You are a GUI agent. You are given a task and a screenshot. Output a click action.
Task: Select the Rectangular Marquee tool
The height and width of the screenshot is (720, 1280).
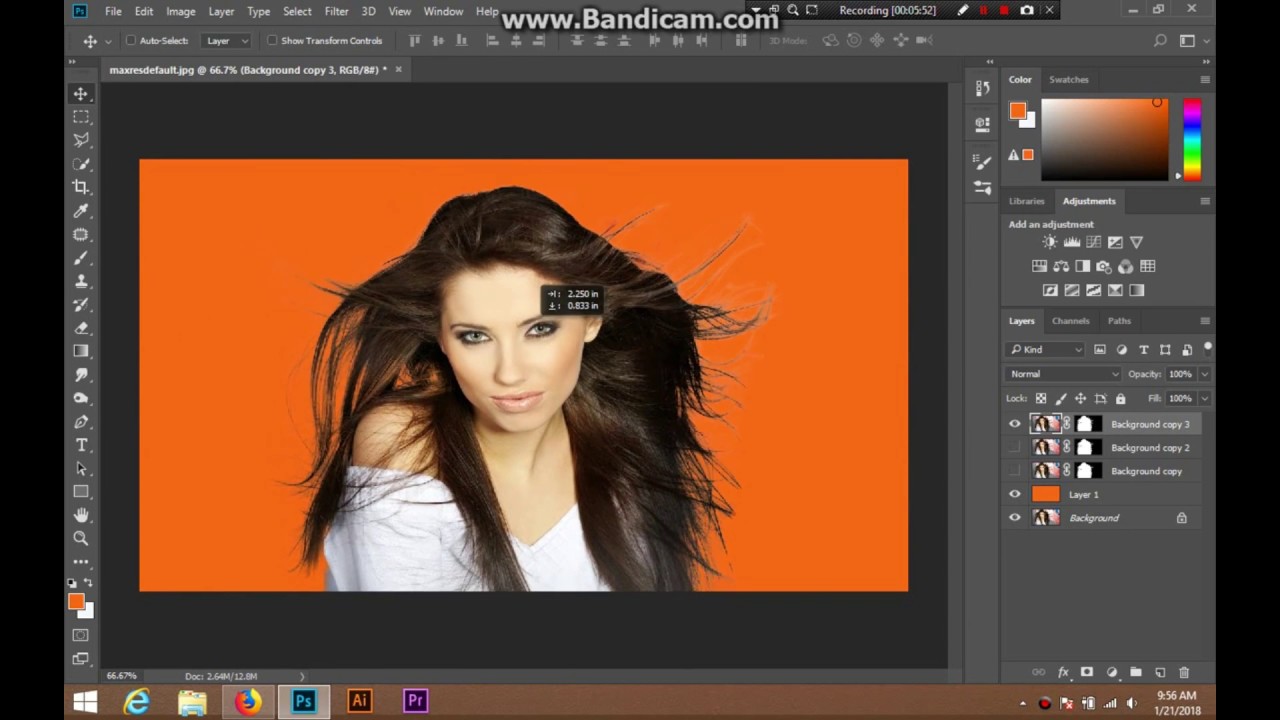pos(81,117)
